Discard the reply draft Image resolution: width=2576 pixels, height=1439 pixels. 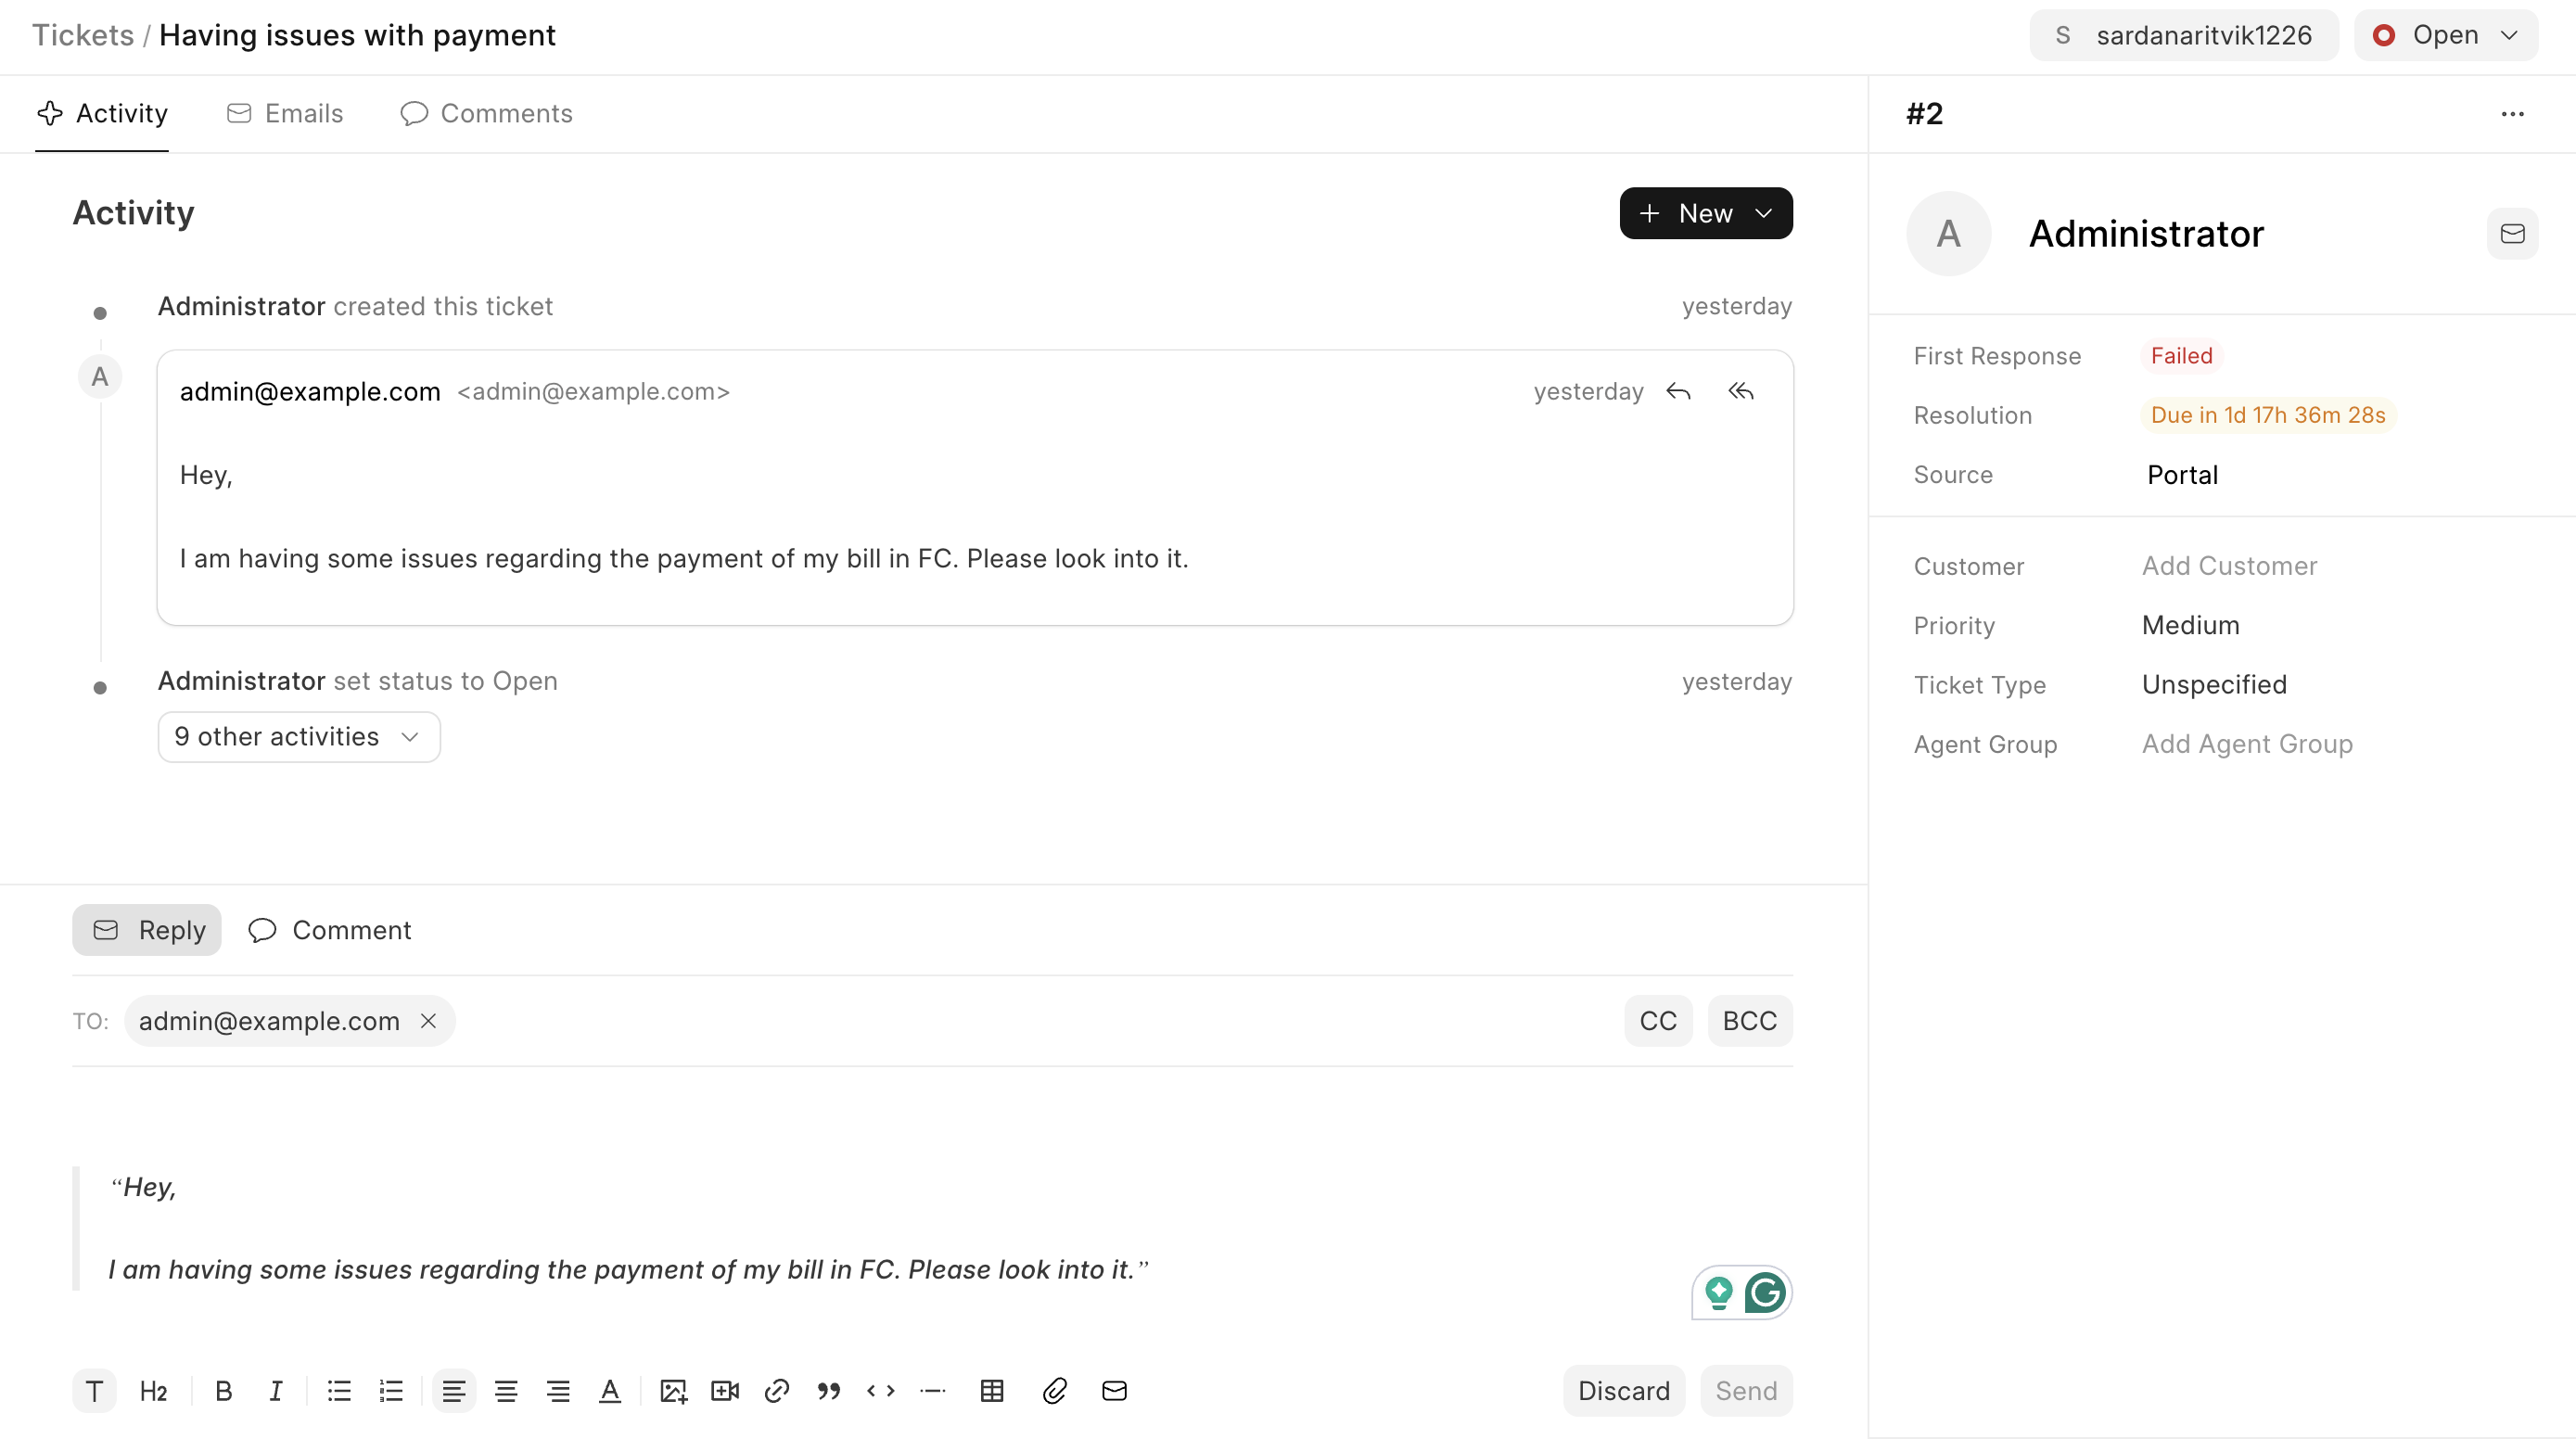(x=1623, y=1390)
